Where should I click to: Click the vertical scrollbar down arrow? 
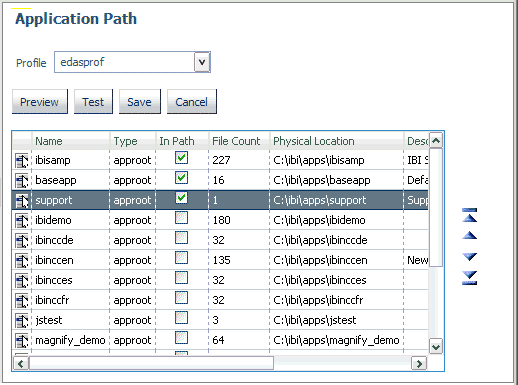436,347
